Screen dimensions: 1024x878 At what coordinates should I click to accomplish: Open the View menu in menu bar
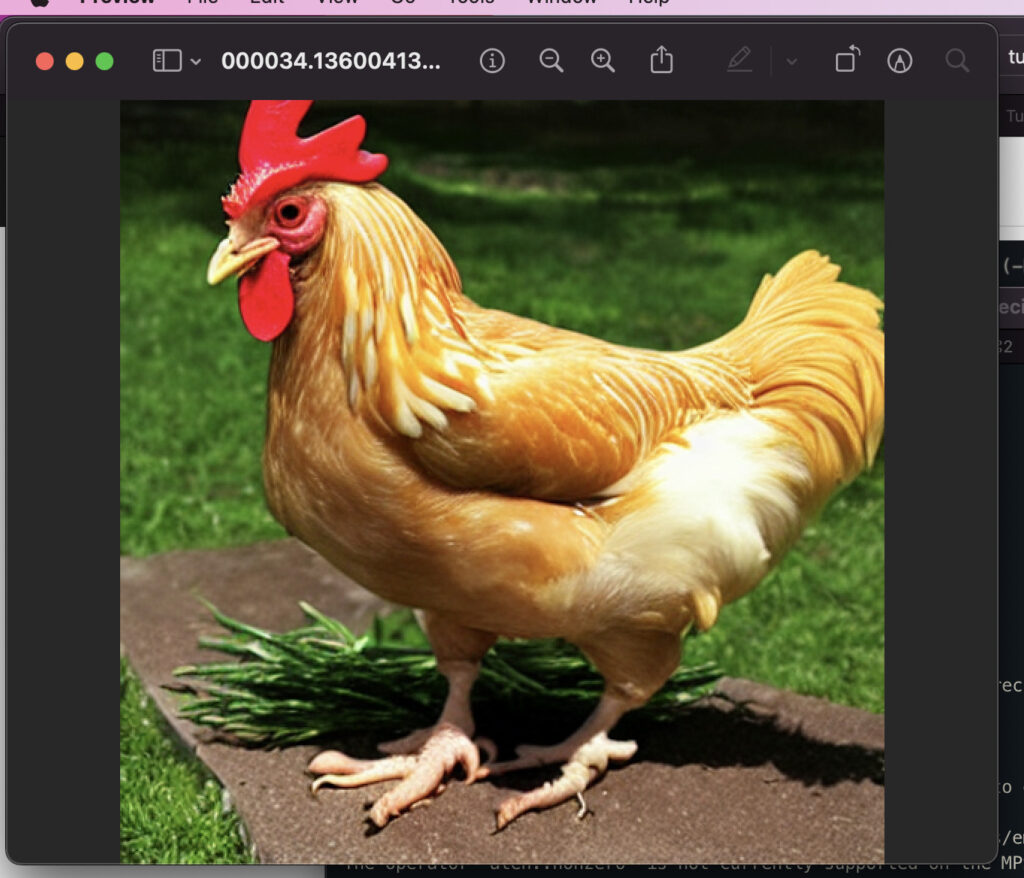[337, 3]
